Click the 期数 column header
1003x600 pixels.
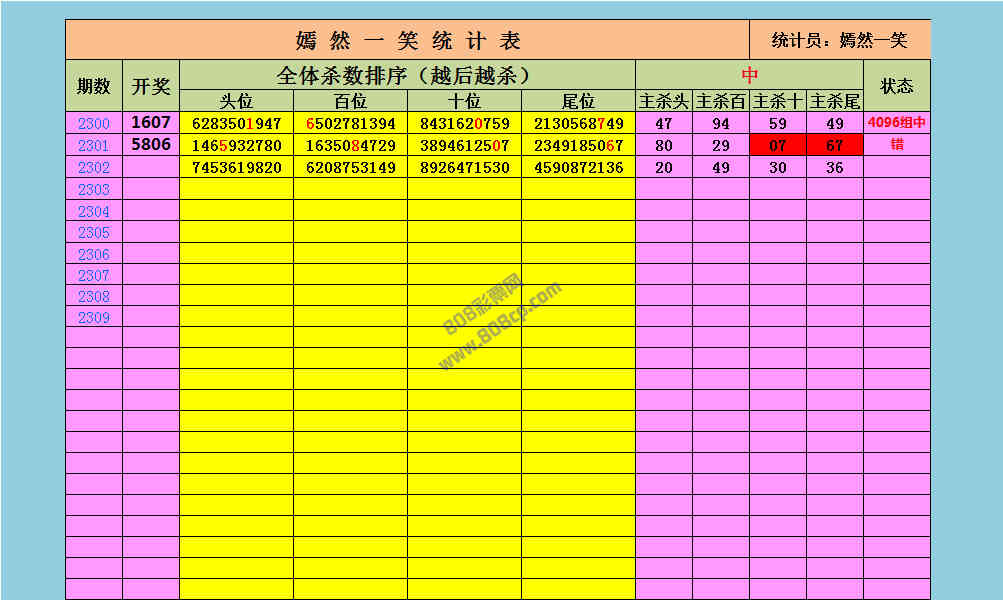[x=93, y=86]
